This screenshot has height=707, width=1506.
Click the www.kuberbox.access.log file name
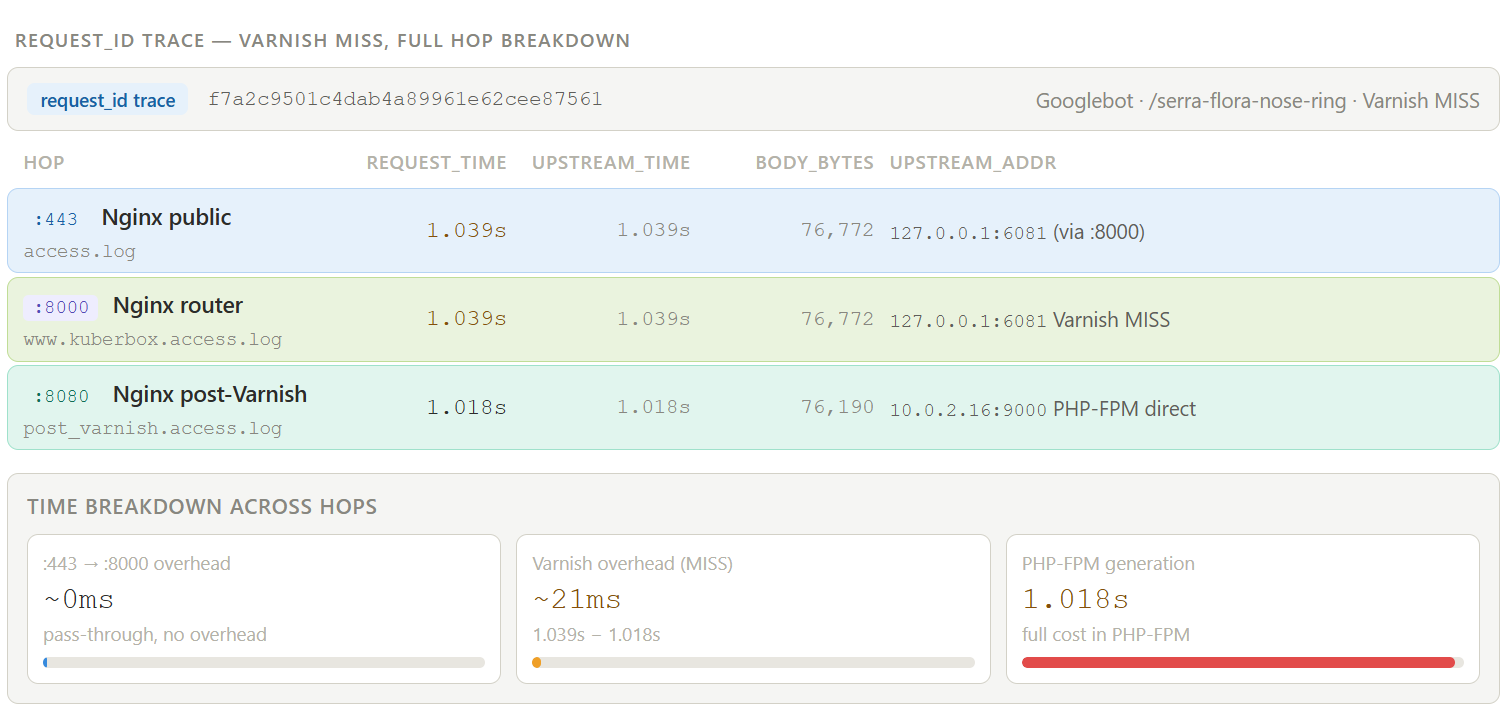point(152,339)
